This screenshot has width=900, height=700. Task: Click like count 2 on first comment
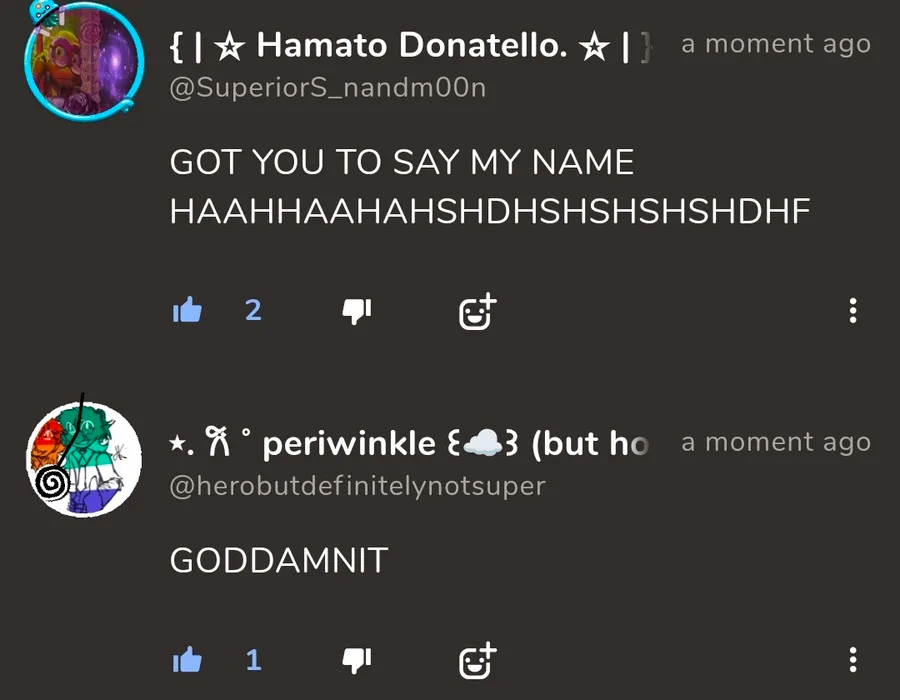click(x=253, y=310)
